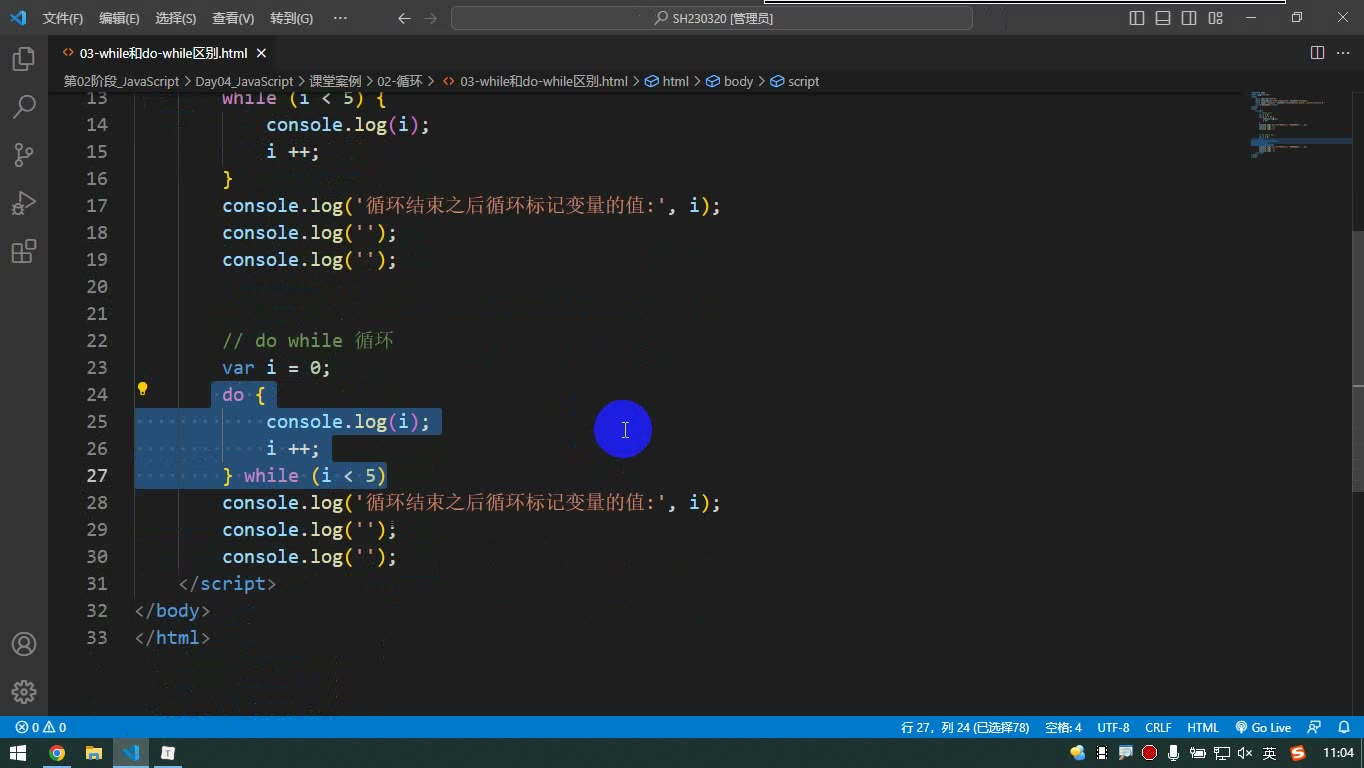
Task: Open the Source Control view
Action: (x=24, y=154)
